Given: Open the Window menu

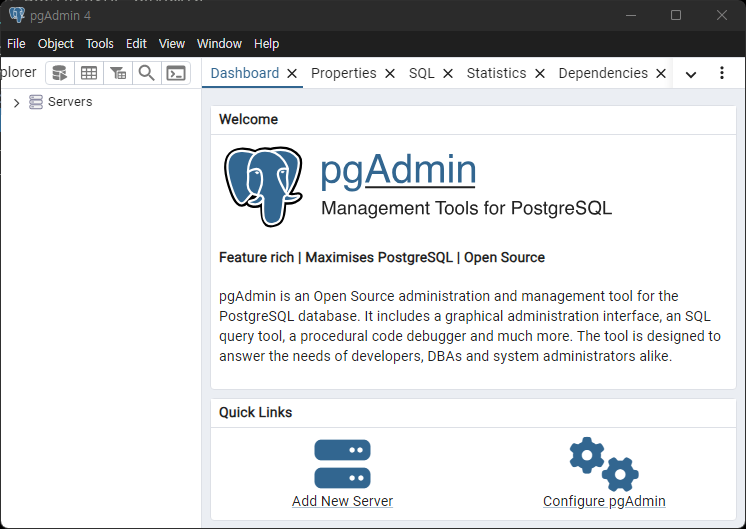Looking at the screenshot, I should pyautogui.click(x=219, y=44).
